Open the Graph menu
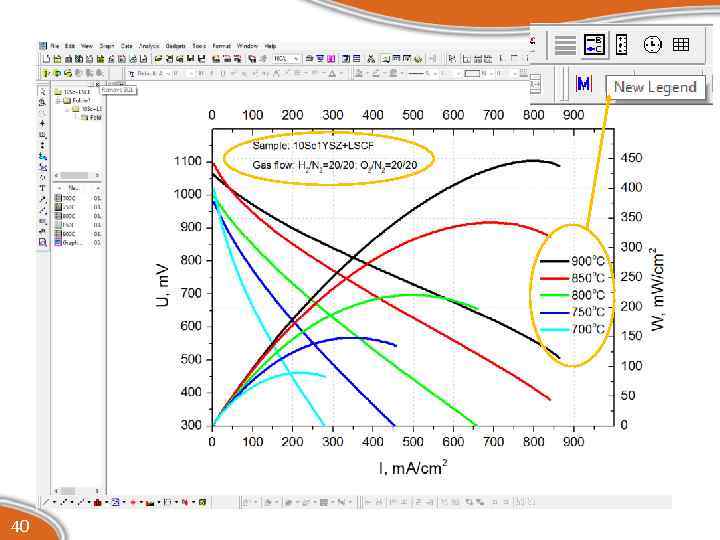 pyautogui.click(x=107, y=46)
